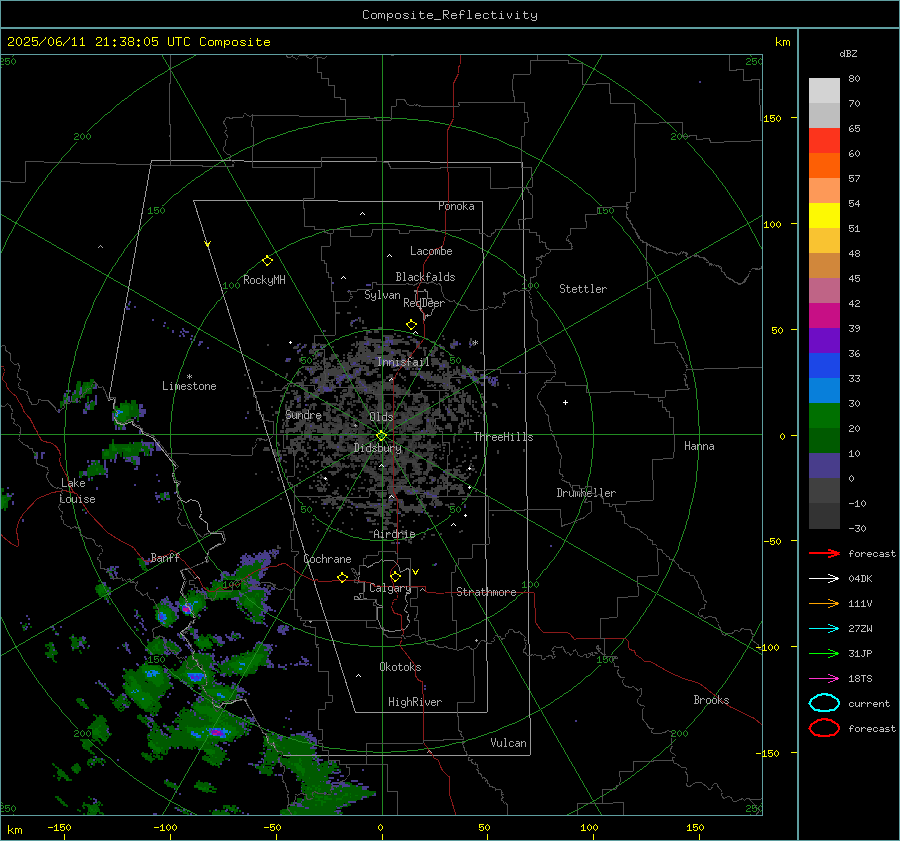Select the pink 42-45 dBZ swatch

824,290
